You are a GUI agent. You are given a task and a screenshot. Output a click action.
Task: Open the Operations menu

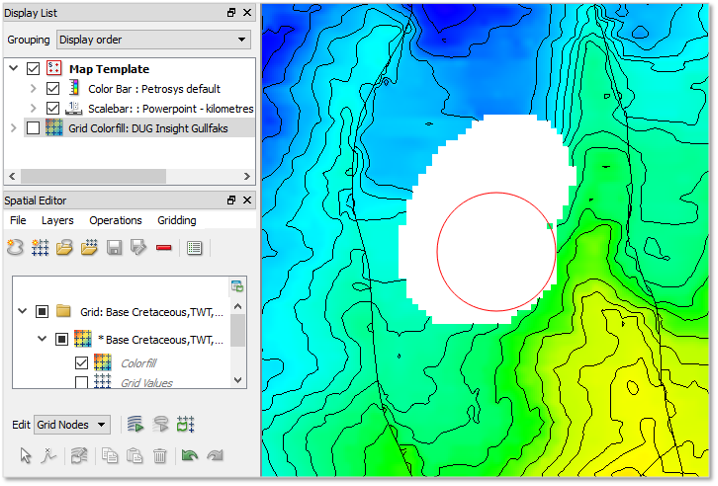tap(115, 220)
